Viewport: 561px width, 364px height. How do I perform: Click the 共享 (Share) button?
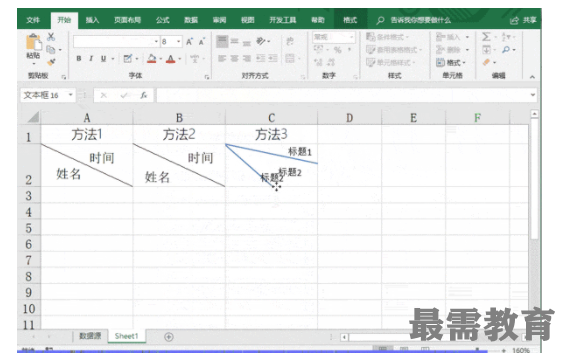coord(523,20)
